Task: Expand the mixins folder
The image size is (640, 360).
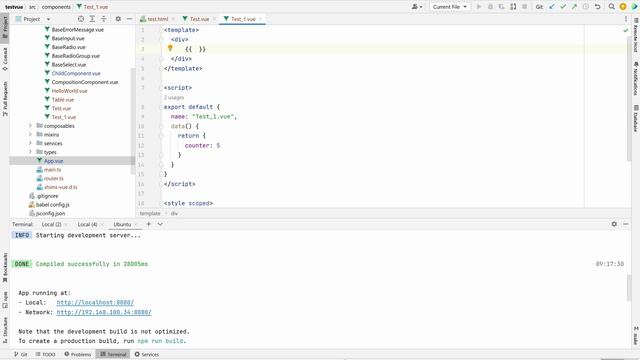Action: [30, 135]
